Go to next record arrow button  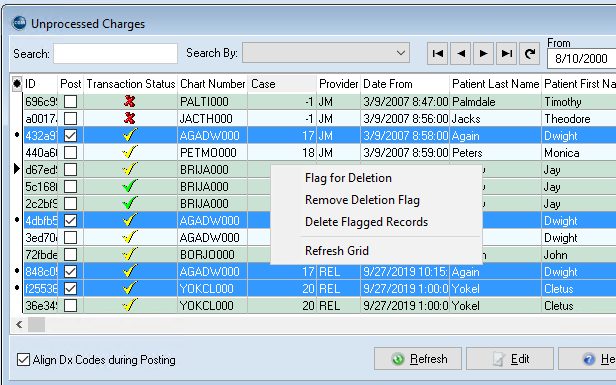(483, 53)
